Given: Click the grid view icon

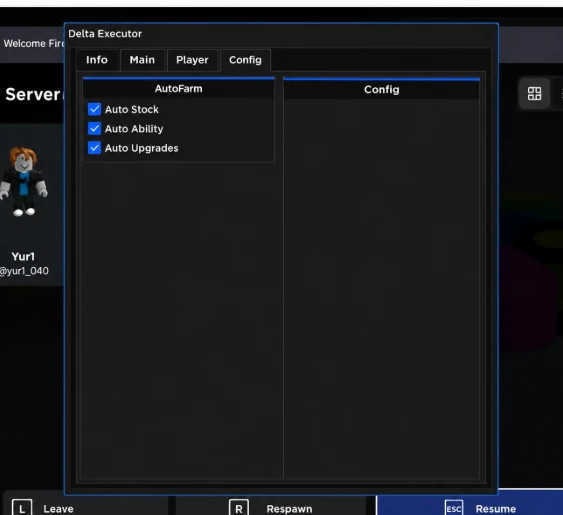Looking at the screenshot, I should click(x=534, y=94).
